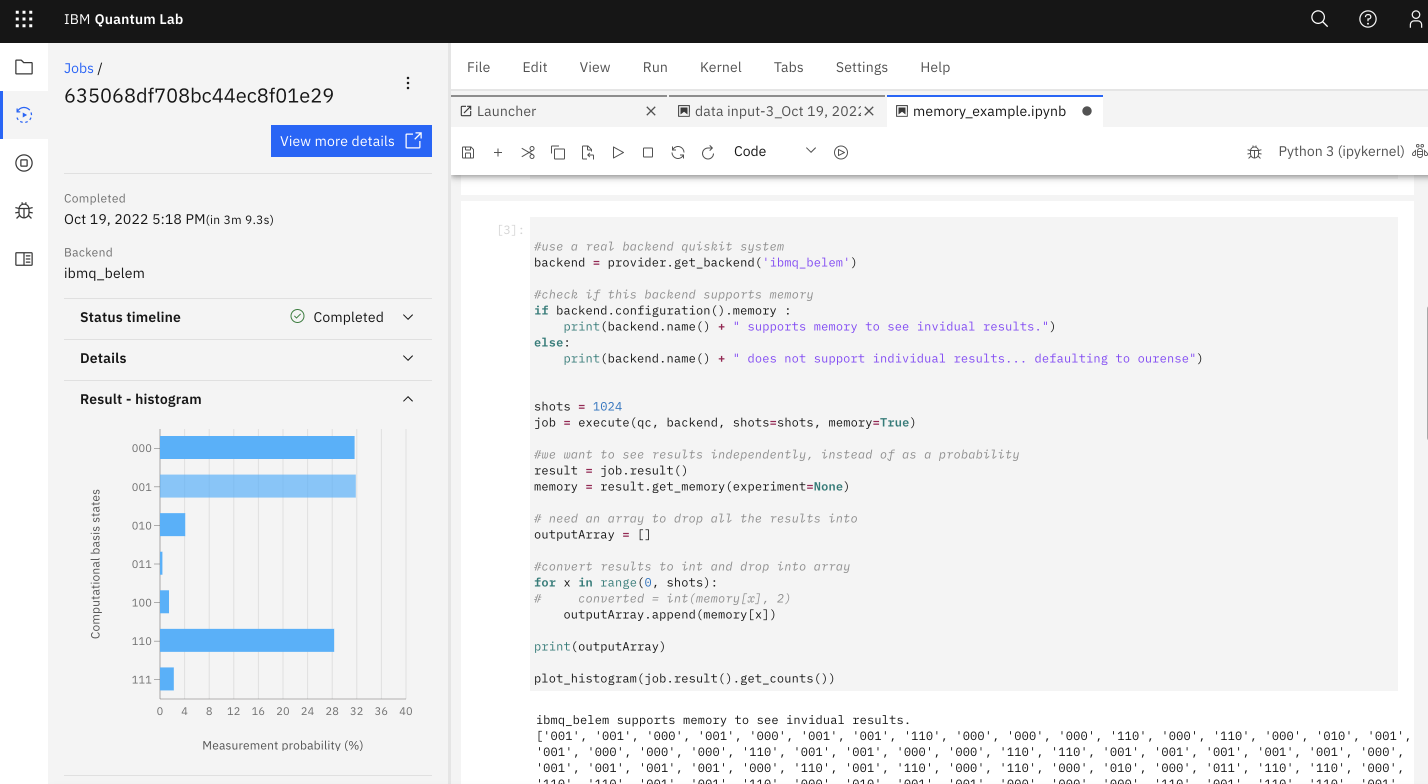Click the print(outputArray) code line
Image resolution: width=1428 pixels, height=784 pixels.
[599, 646]
